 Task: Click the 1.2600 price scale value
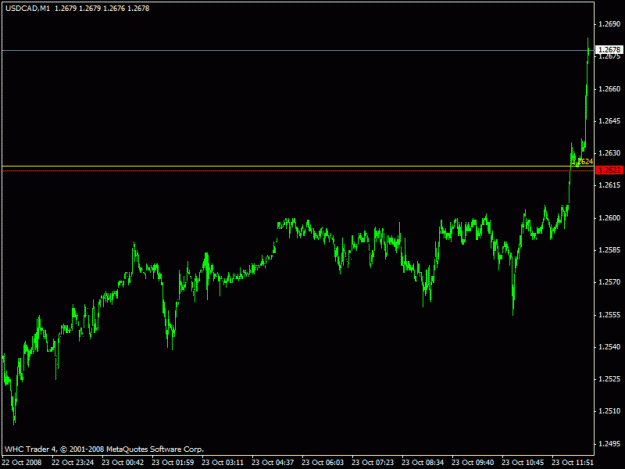[x=609, y=218]
